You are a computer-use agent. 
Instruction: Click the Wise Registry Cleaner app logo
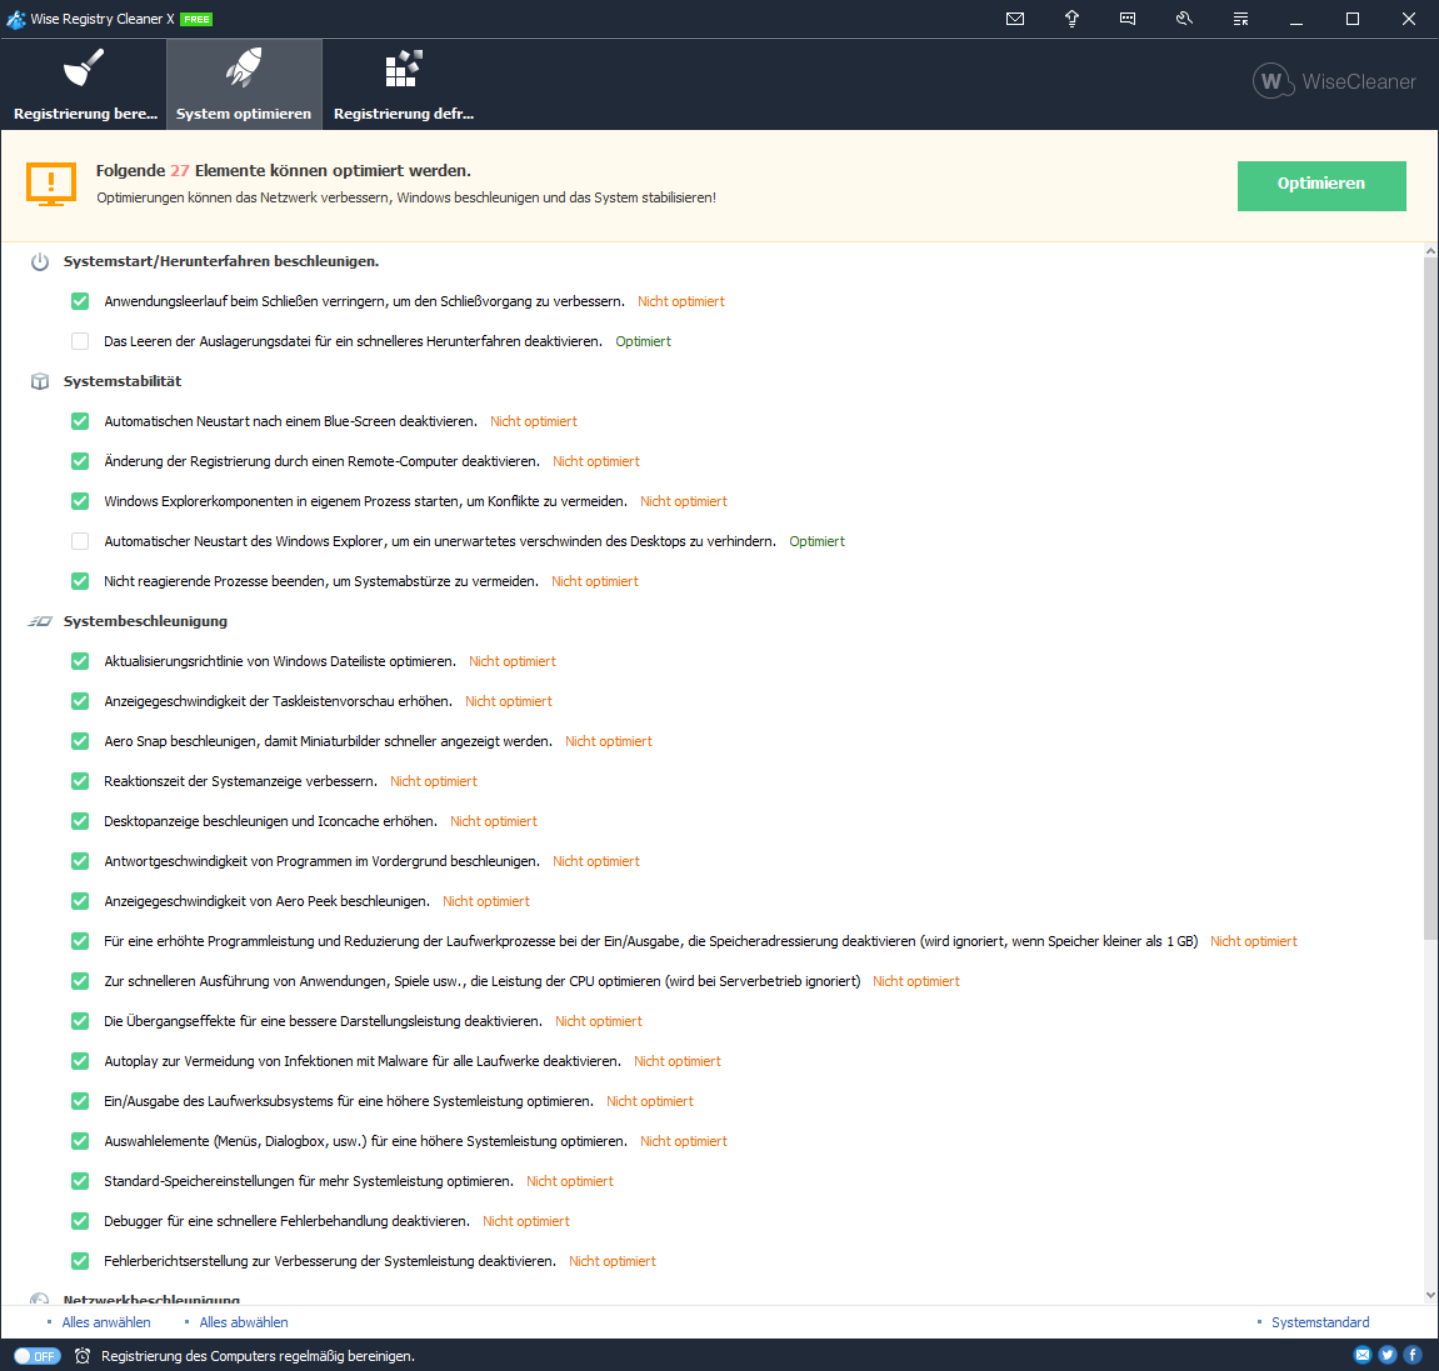16,19
